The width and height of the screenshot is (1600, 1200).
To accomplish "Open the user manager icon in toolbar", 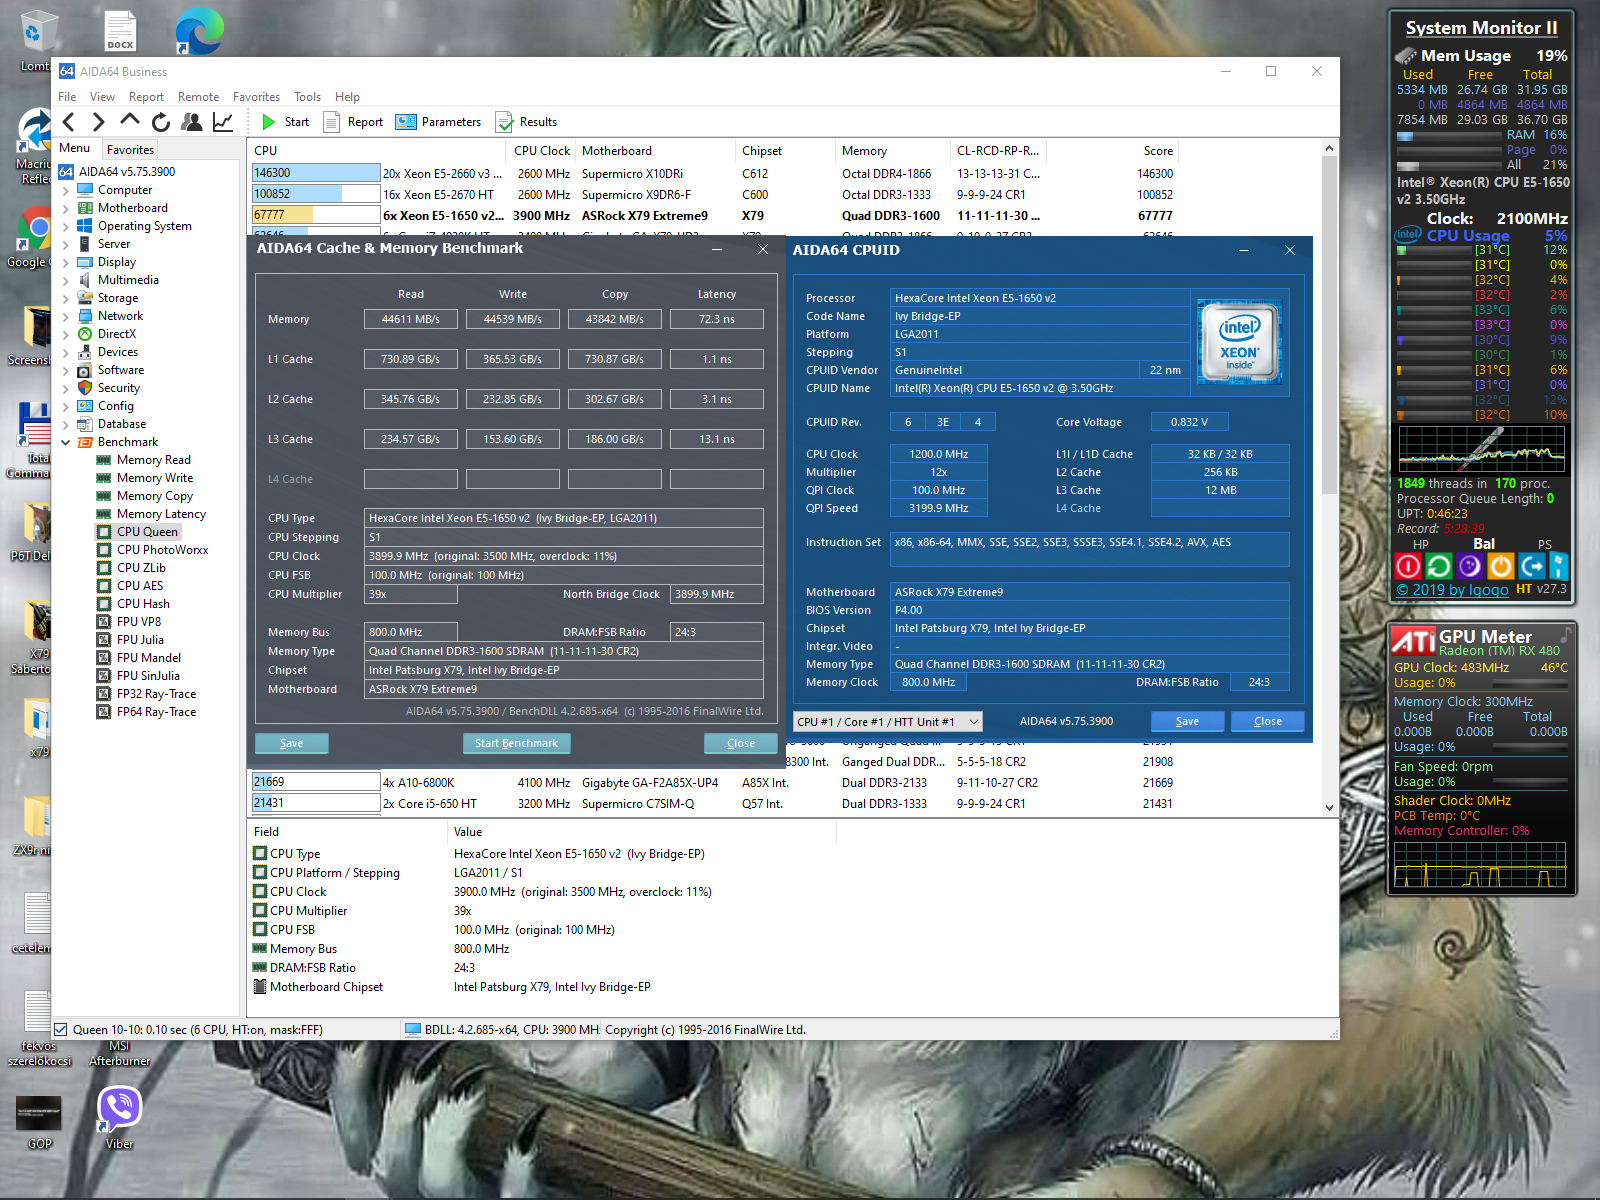I will [x=191, y=122].
